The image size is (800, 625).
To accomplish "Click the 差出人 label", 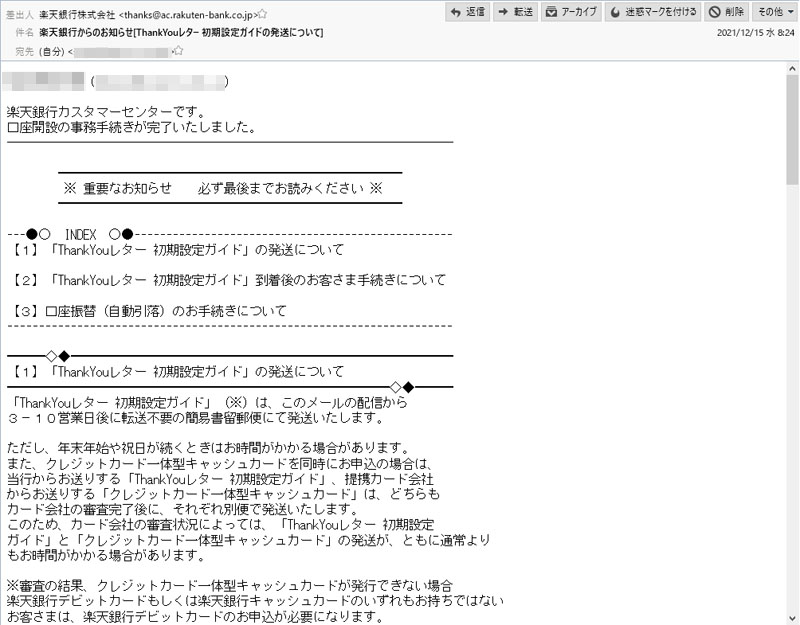I will tap(19, 14).
